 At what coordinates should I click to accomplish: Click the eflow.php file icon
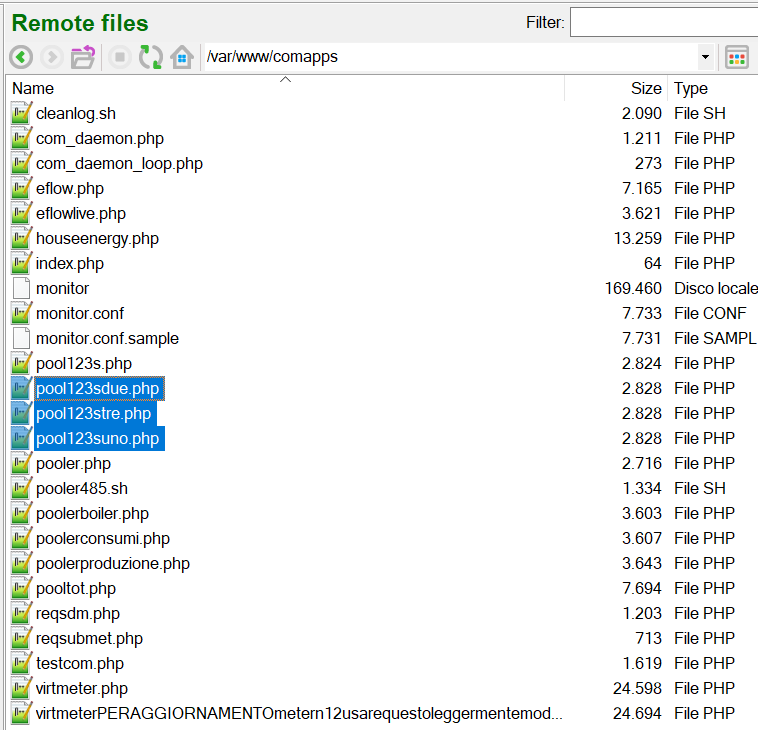[x=21, y=188]
